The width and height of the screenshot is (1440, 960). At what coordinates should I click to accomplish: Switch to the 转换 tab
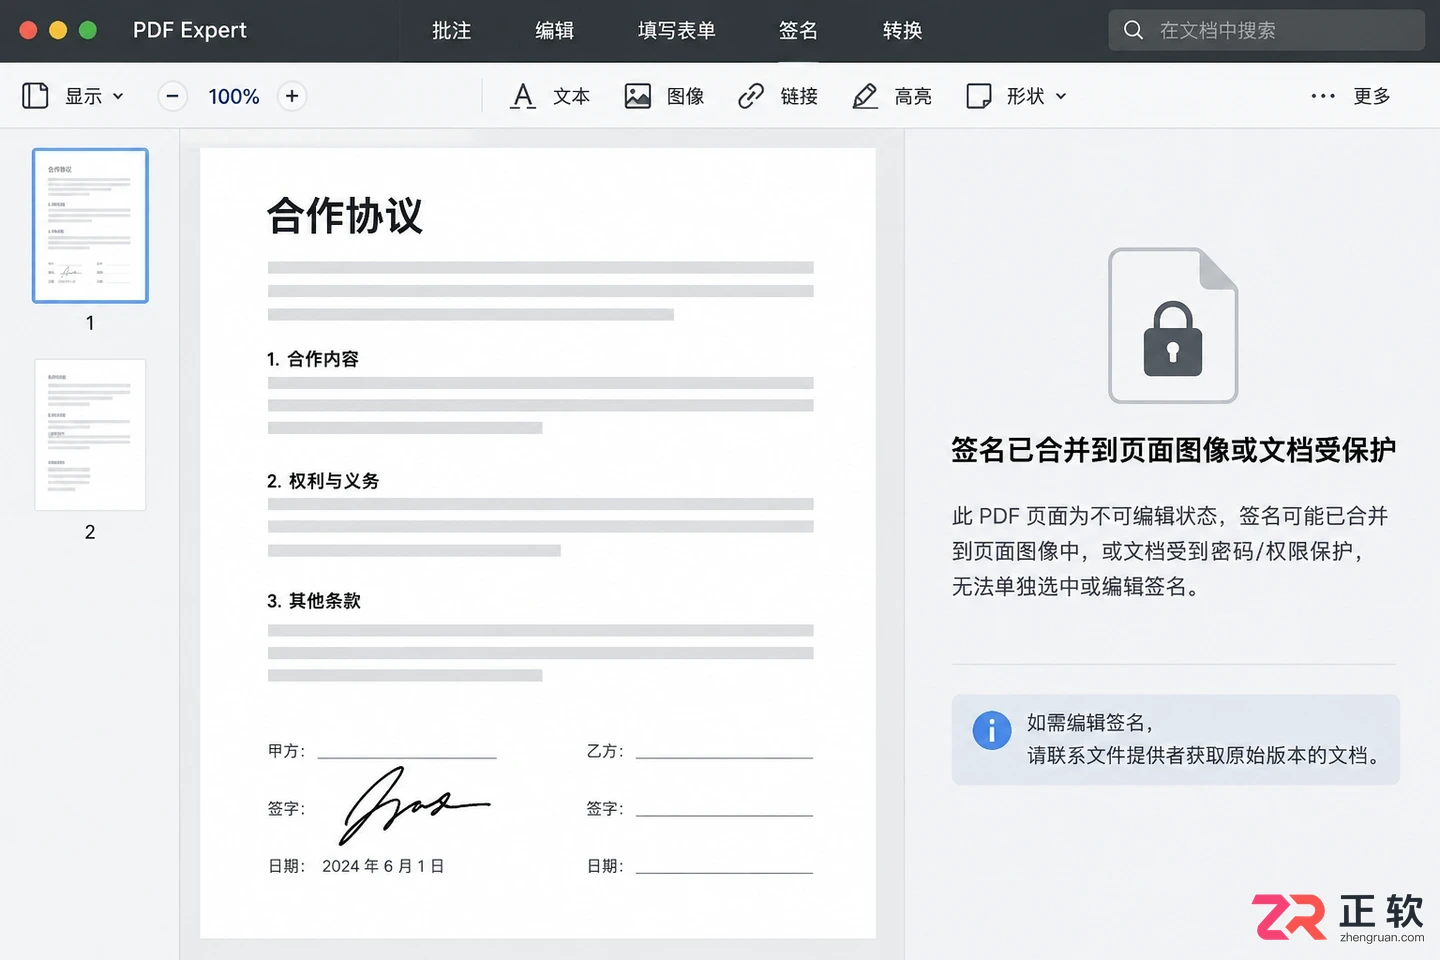pos(902,30)
